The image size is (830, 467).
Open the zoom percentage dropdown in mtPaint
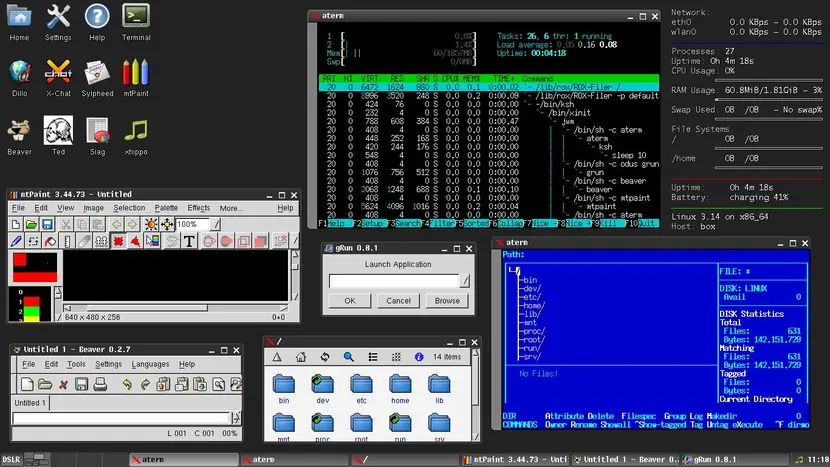(215, 224)
